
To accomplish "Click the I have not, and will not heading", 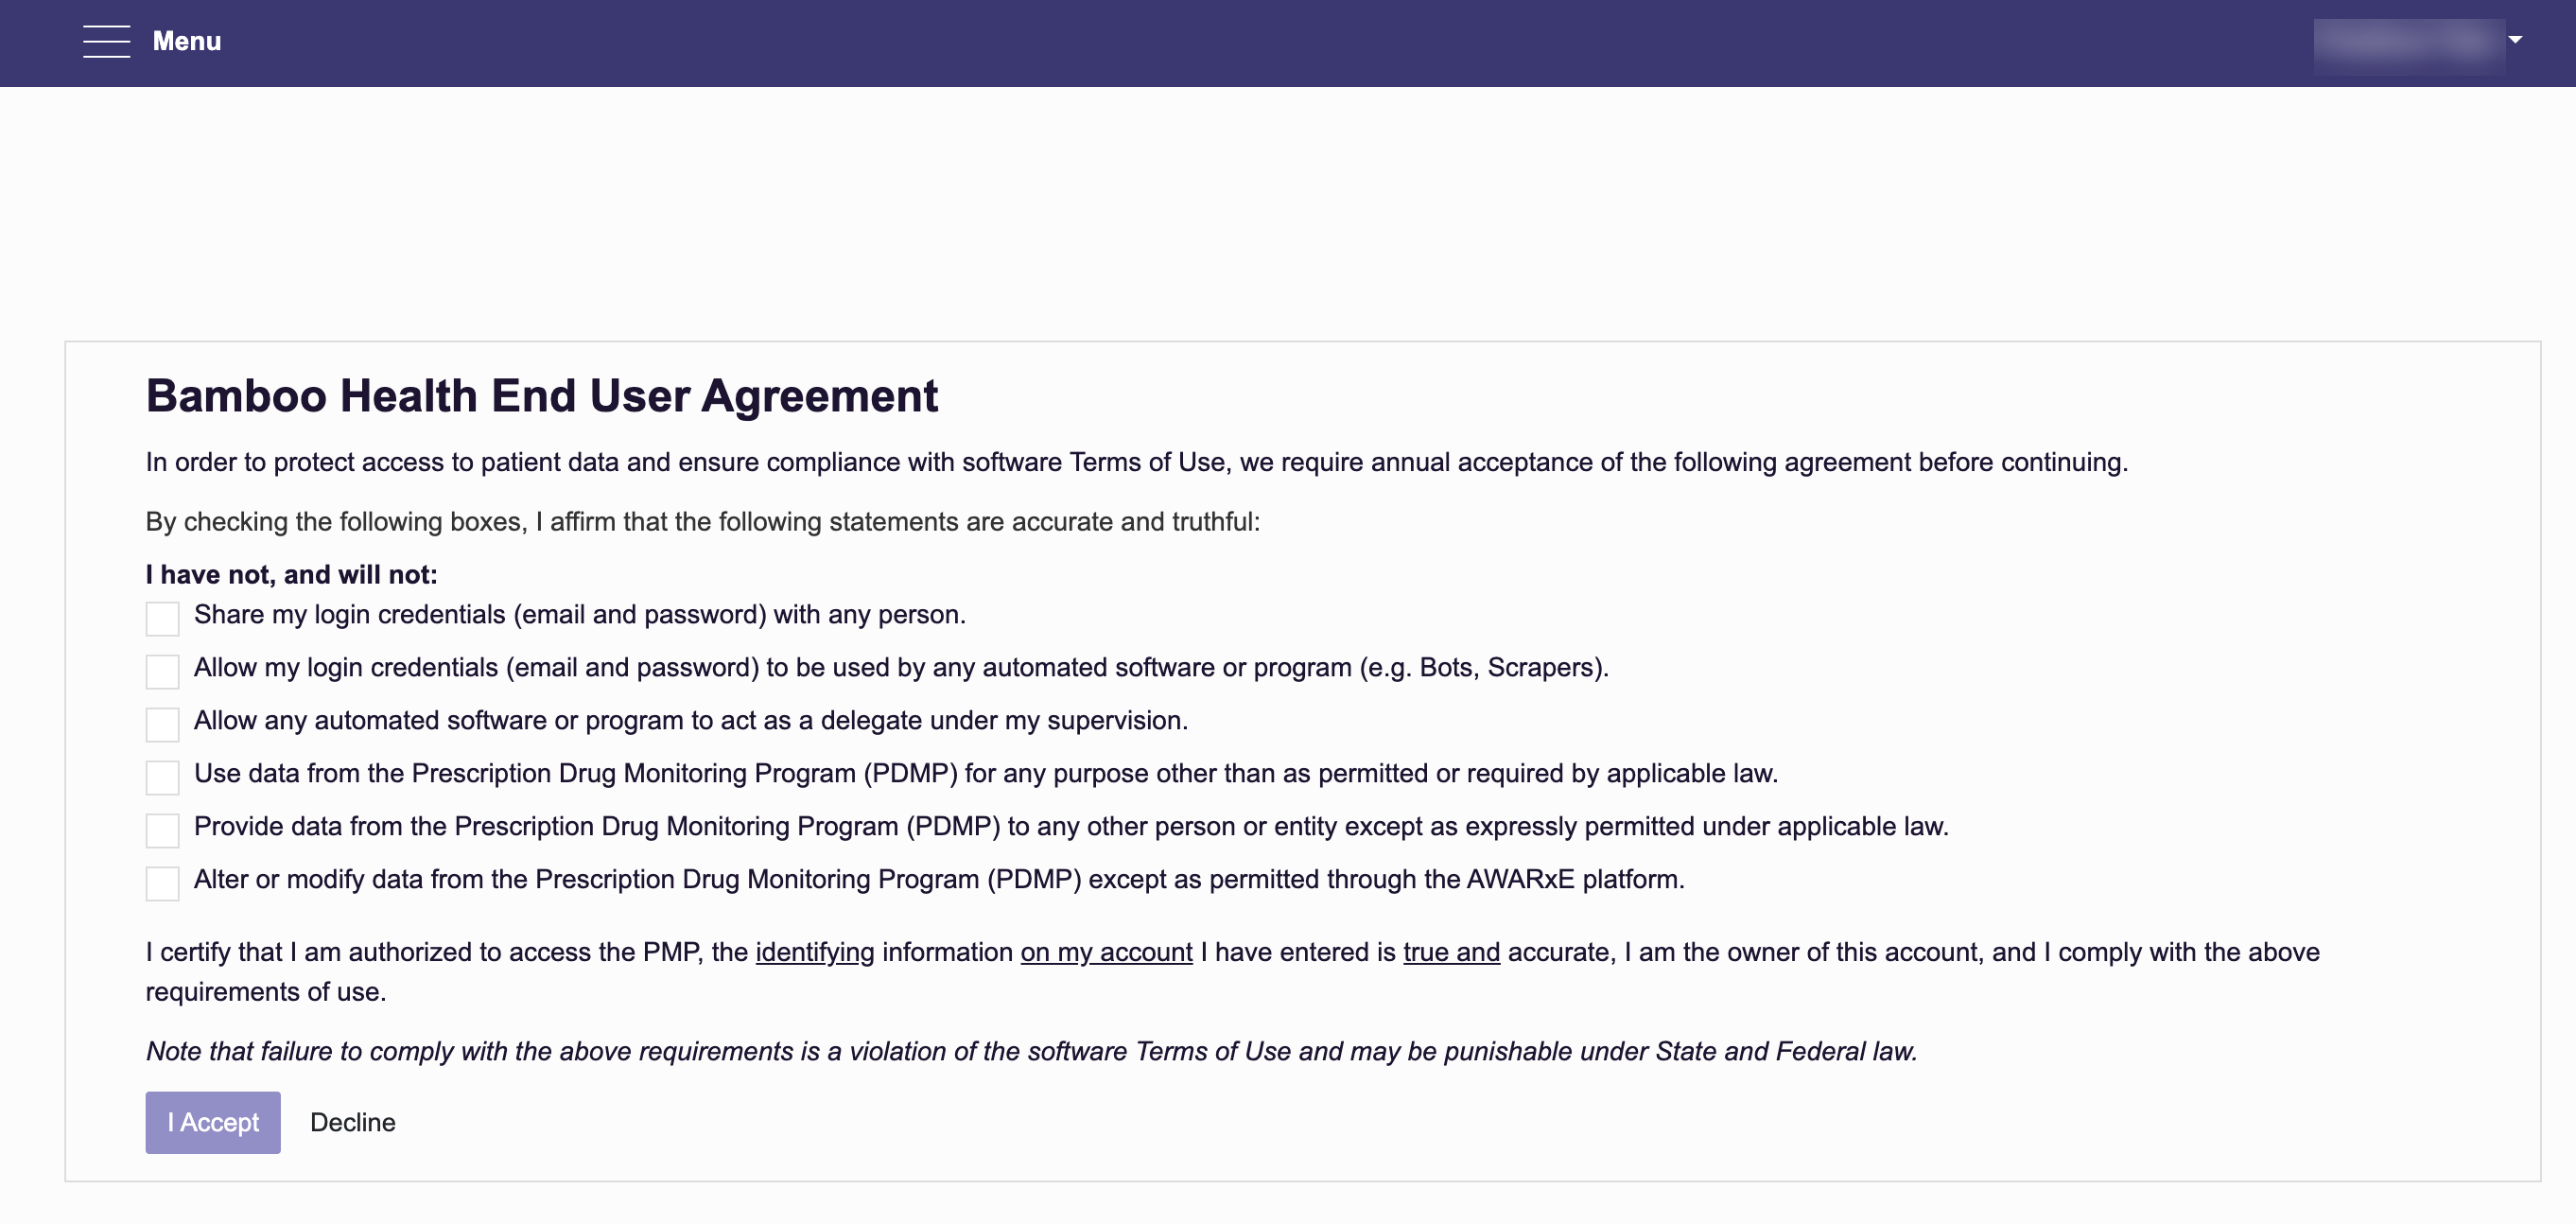I will coord(292,574).
